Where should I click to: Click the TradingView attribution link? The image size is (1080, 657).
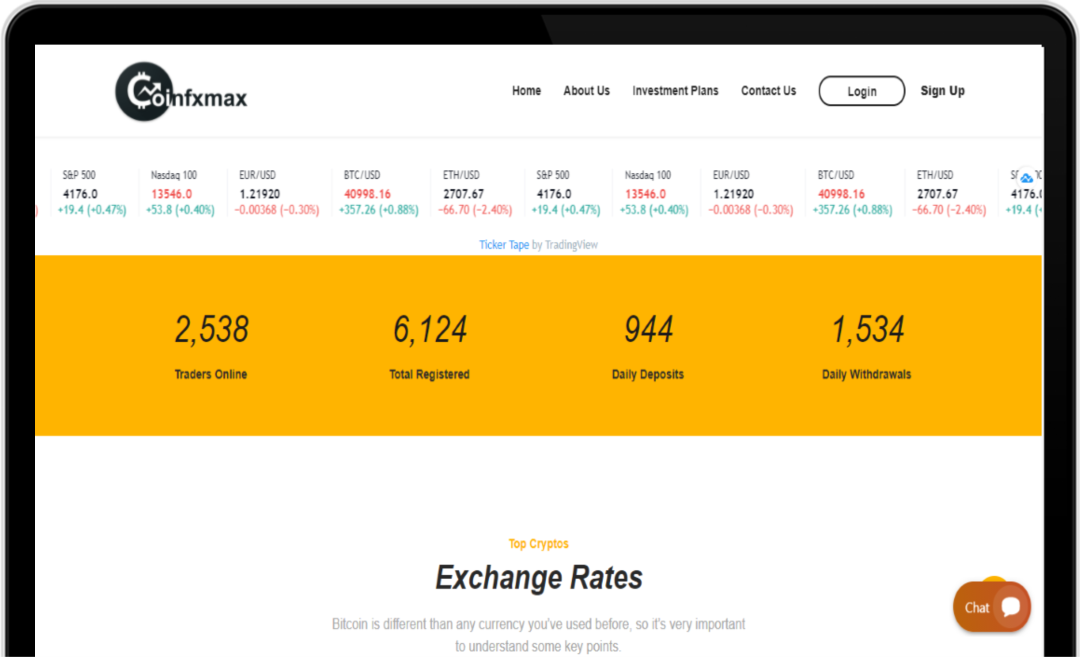coord(571,245)
